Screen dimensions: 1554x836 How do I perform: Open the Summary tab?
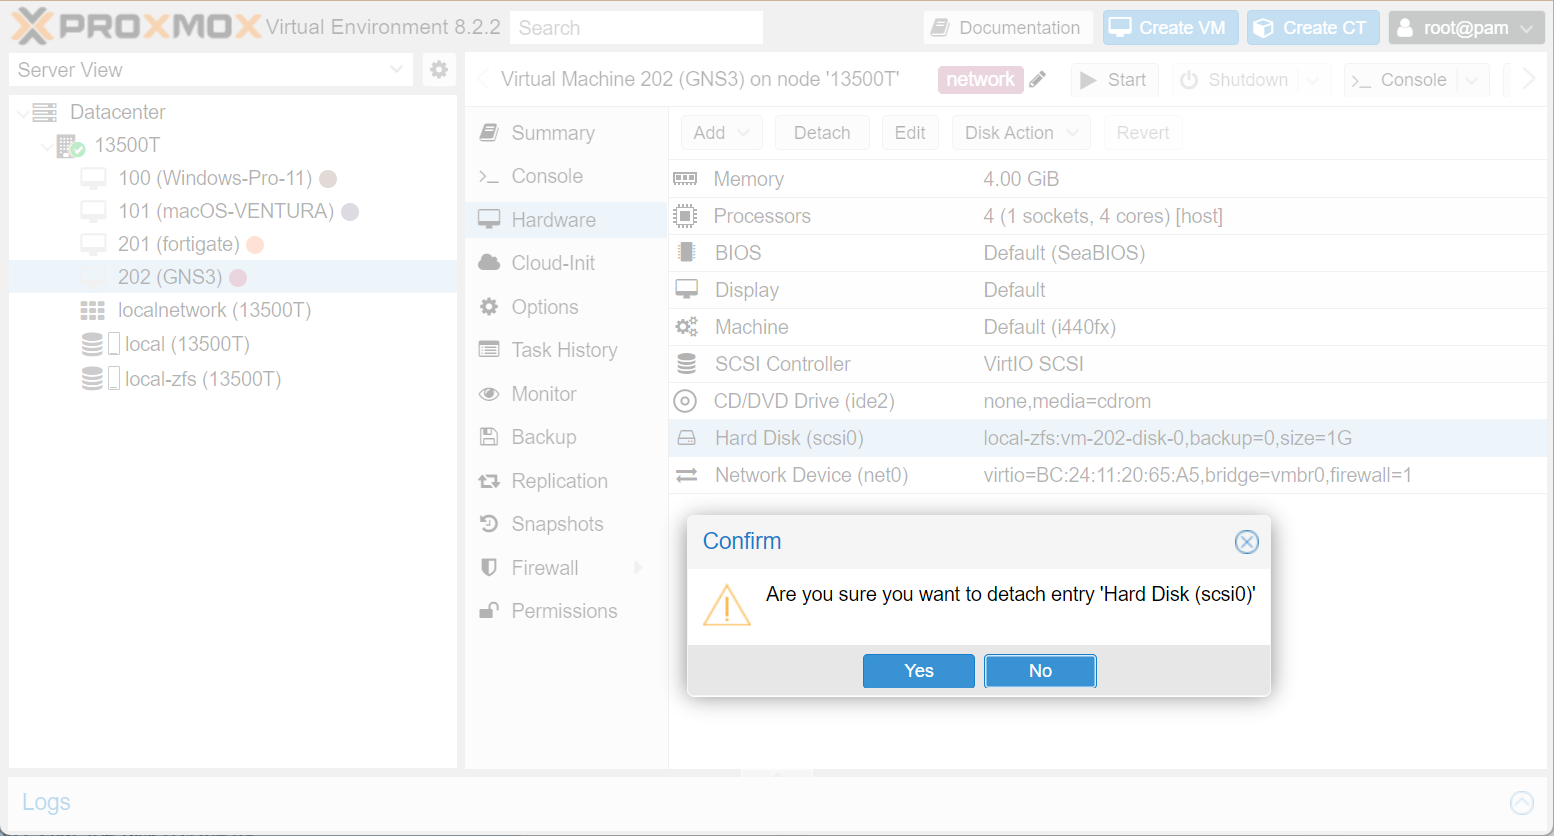point(566,133)
